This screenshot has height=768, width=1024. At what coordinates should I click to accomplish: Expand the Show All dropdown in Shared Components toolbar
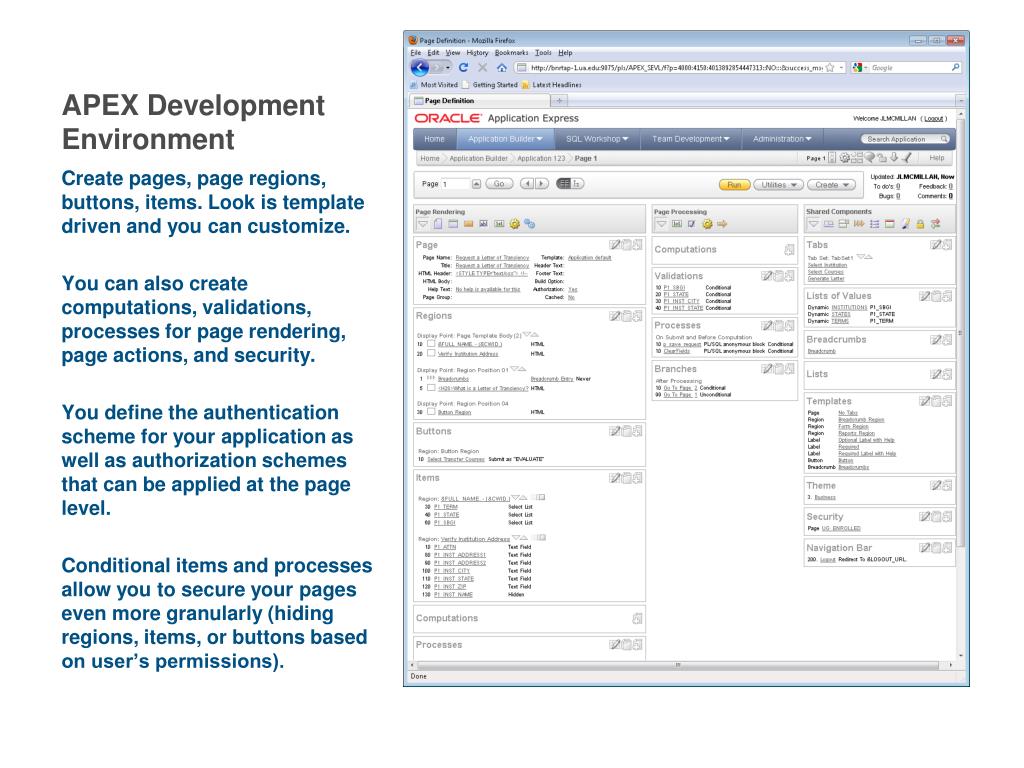(813, 224)
